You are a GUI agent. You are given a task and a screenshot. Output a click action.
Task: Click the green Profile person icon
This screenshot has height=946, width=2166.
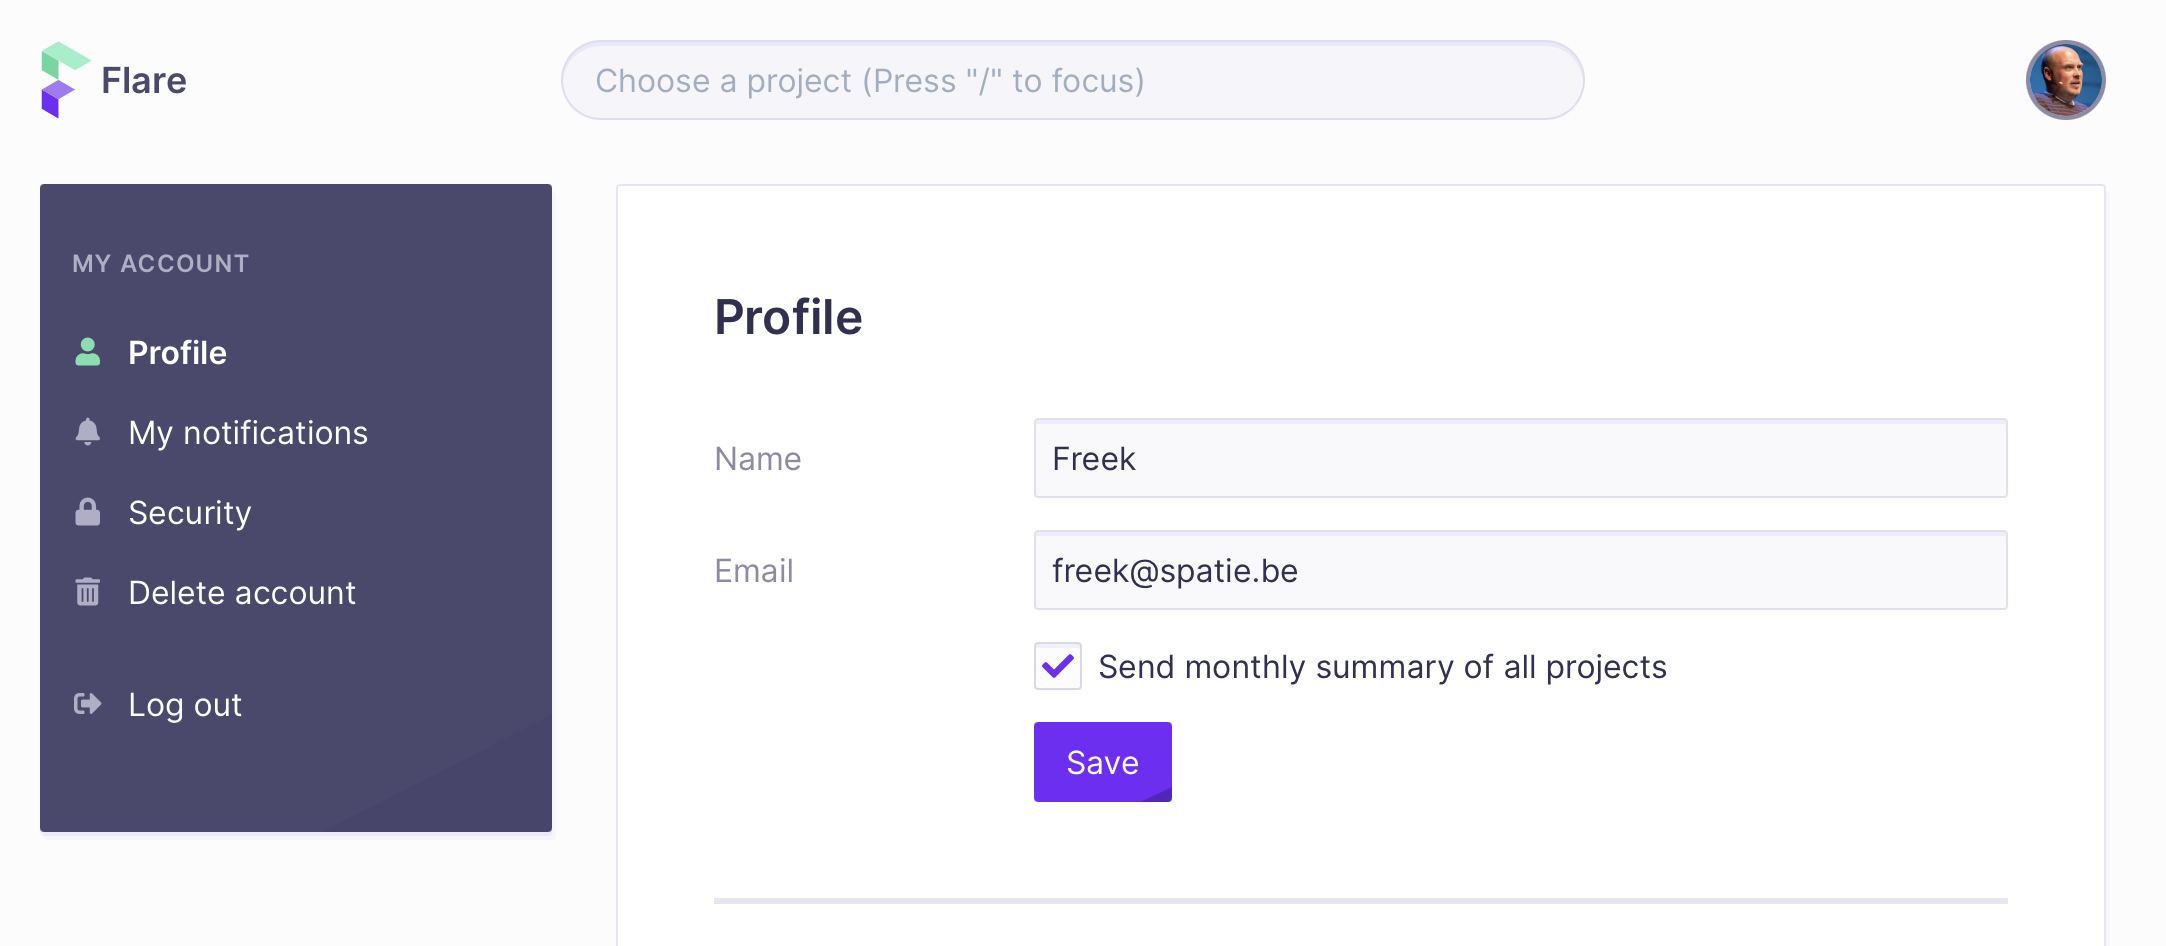88,352
